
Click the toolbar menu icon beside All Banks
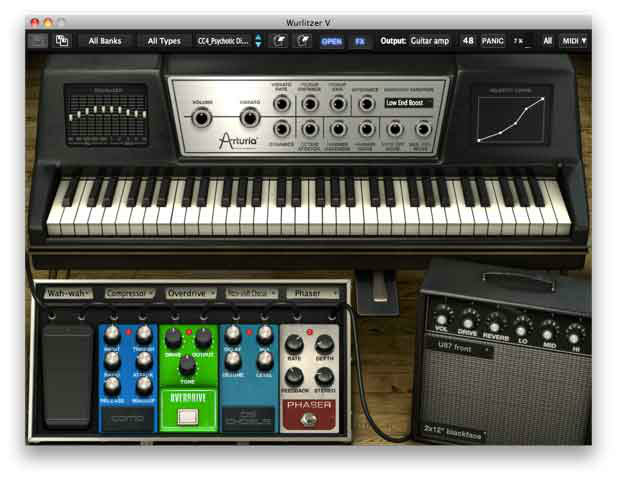(38, 41)
